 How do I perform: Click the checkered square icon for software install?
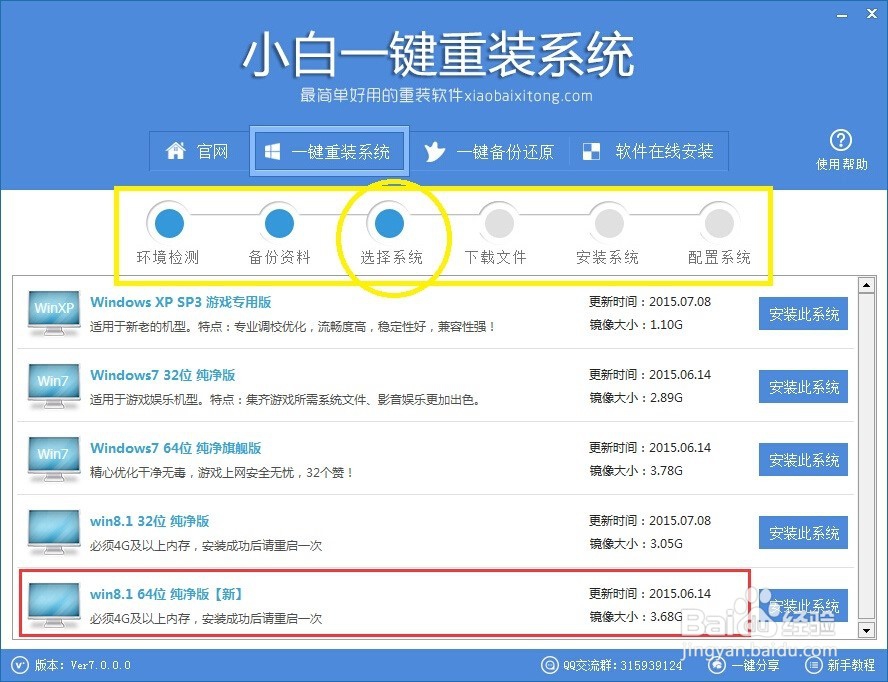coord(591,152)
